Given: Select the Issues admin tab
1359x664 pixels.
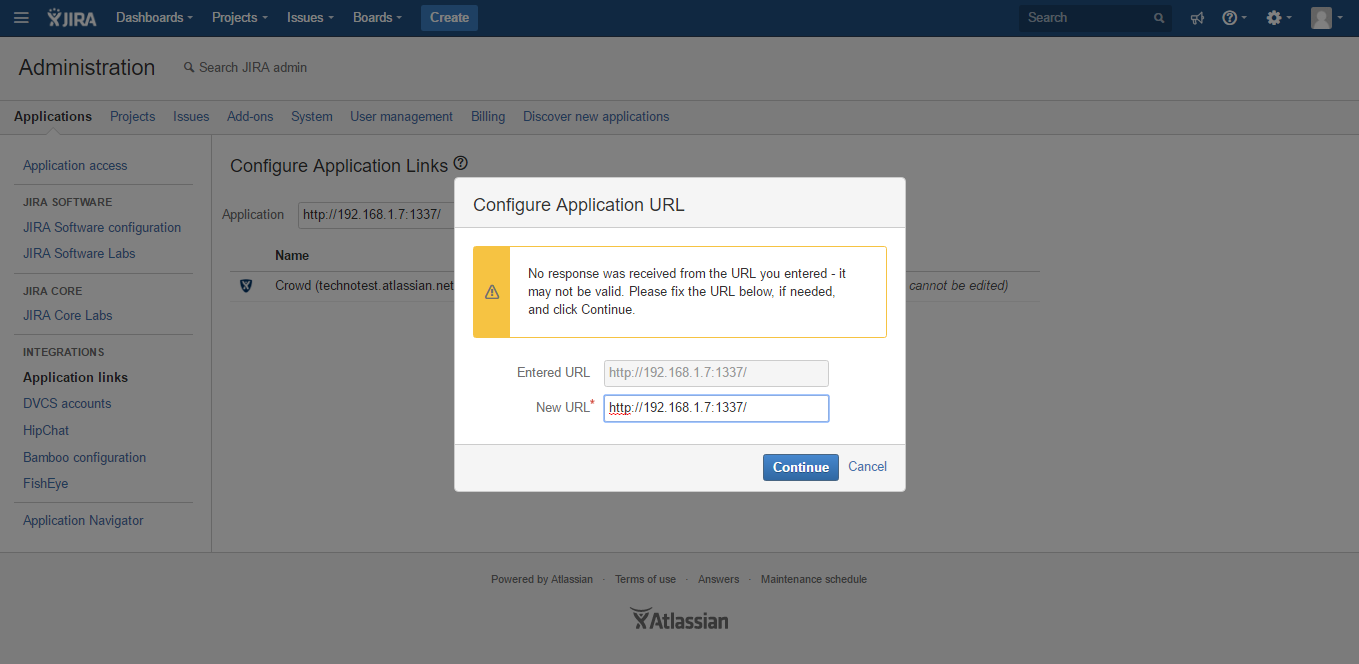Looking at the screenshot, I should (191, 117).
